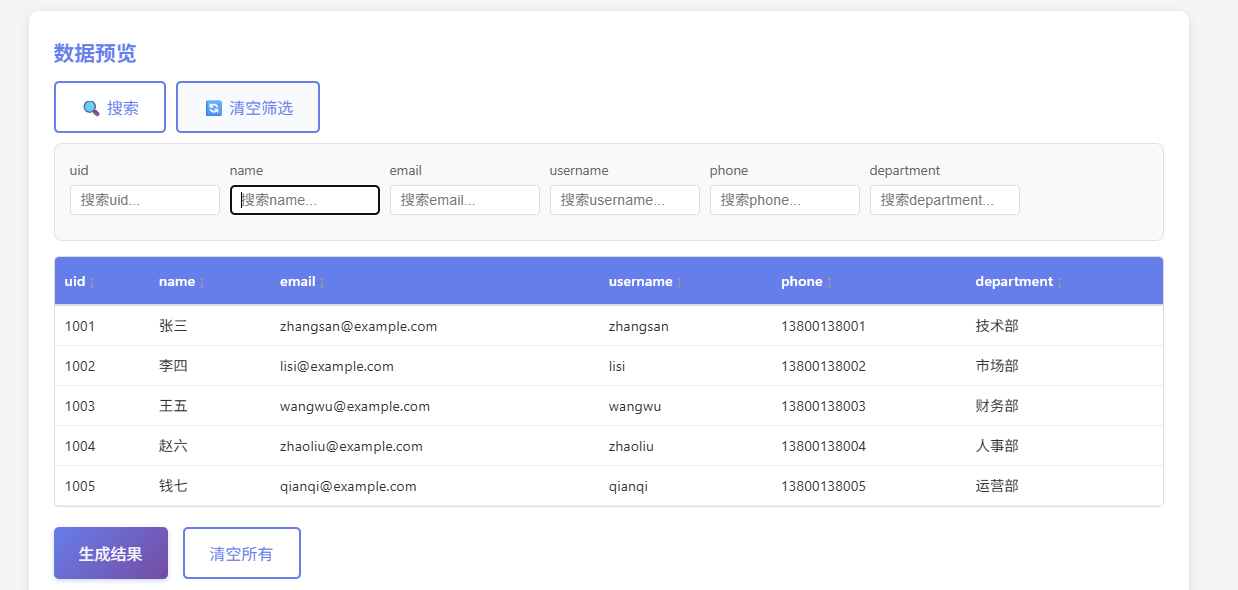Click department column sort arrow
The width and height of the screenshot is (1238, 590).
(1060, 283)
